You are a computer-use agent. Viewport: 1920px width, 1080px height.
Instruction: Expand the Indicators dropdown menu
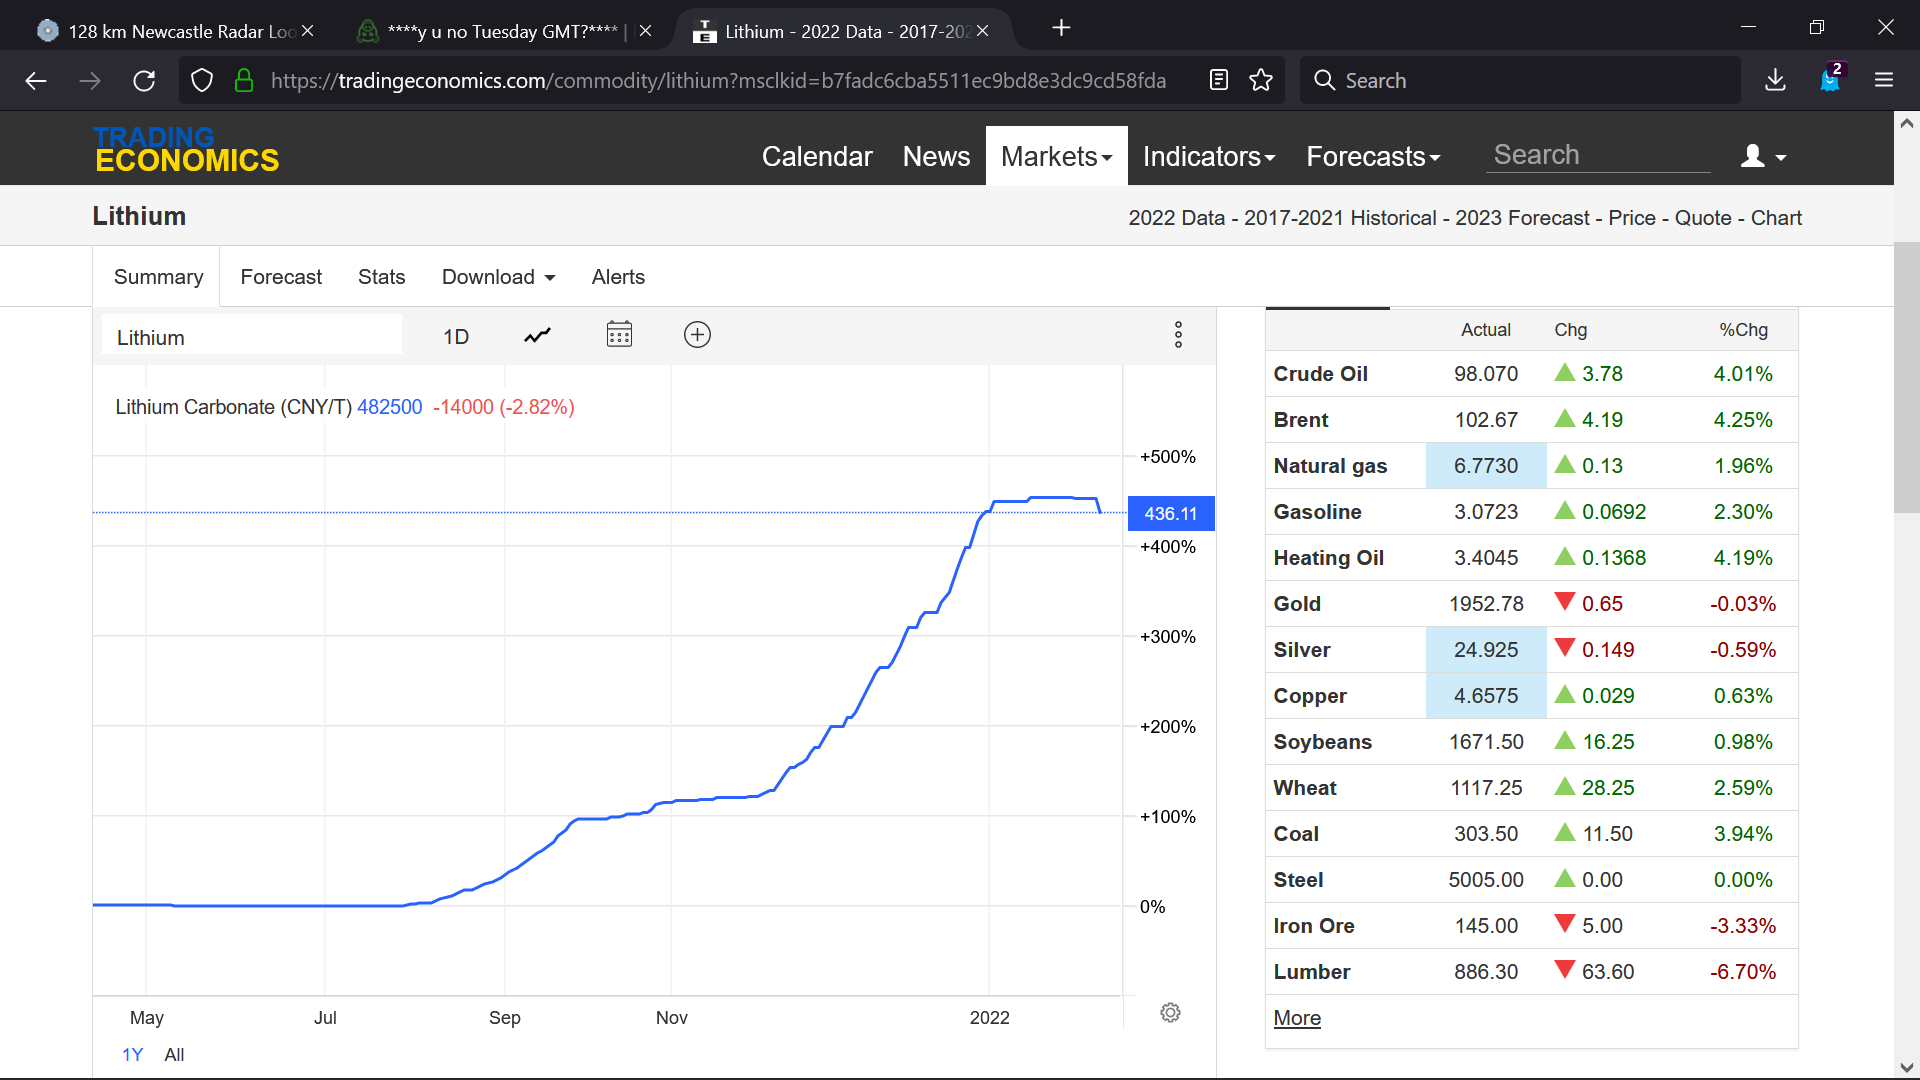1209,157
